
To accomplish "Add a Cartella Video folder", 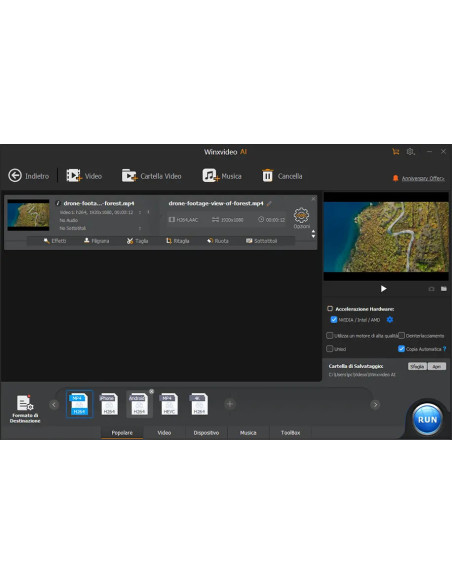I will (x=129, y=175).
